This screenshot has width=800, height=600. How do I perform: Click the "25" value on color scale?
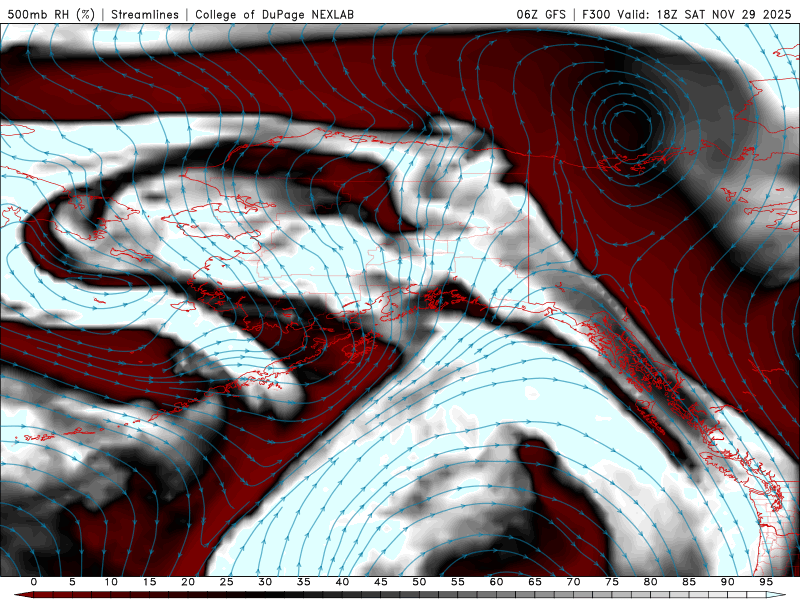pos(227,582)
